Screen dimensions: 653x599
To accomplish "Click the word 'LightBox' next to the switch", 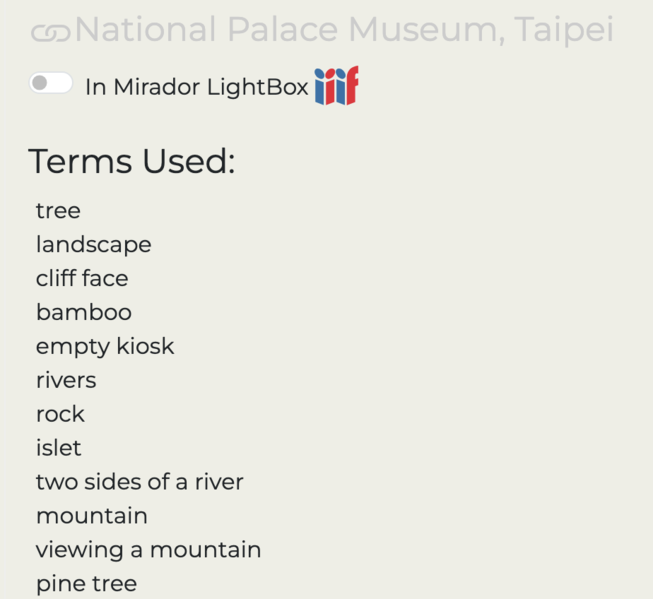I will [x=257, y=87].
